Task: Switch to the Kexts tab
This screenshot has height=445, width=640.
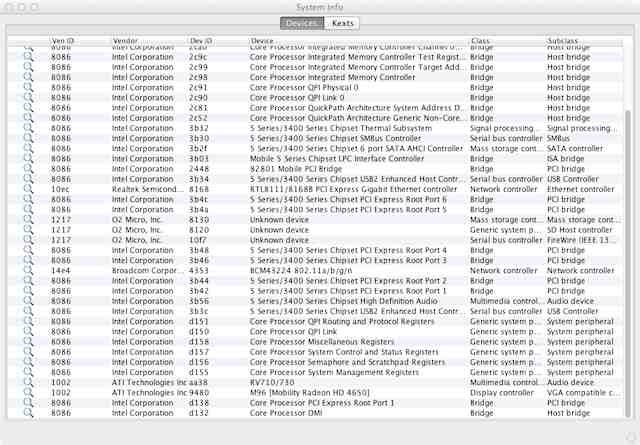Action: tap(342, 23)
